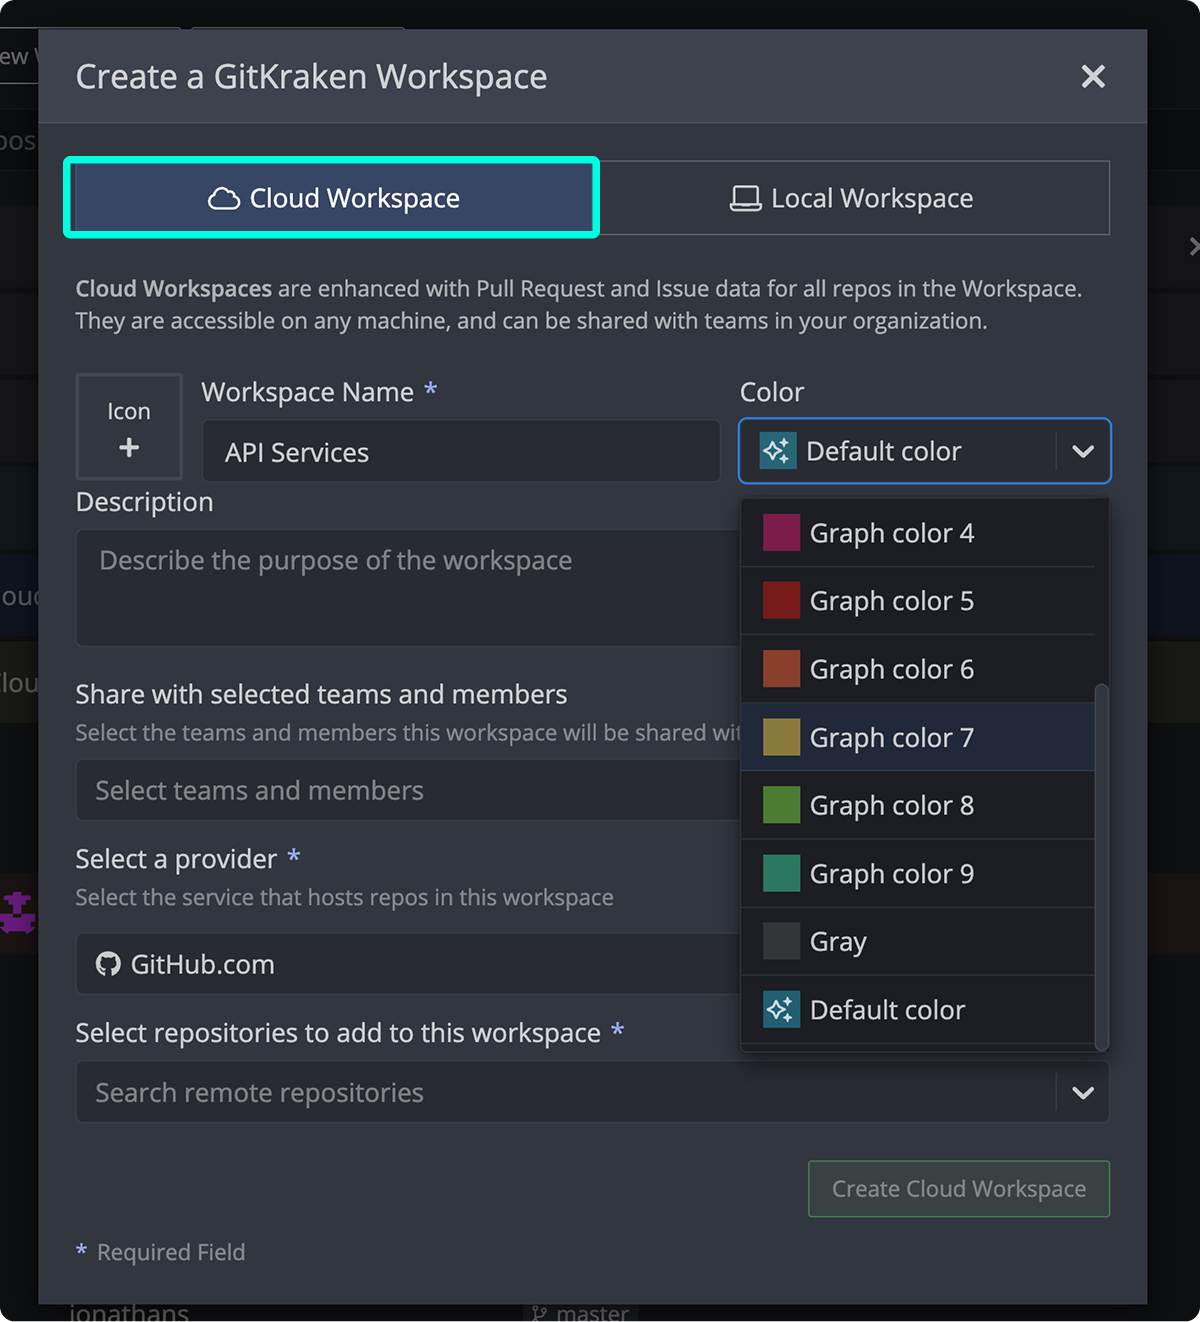
Task: Select the Graph color 4 swatch
Action: click(x=780, y=533)
